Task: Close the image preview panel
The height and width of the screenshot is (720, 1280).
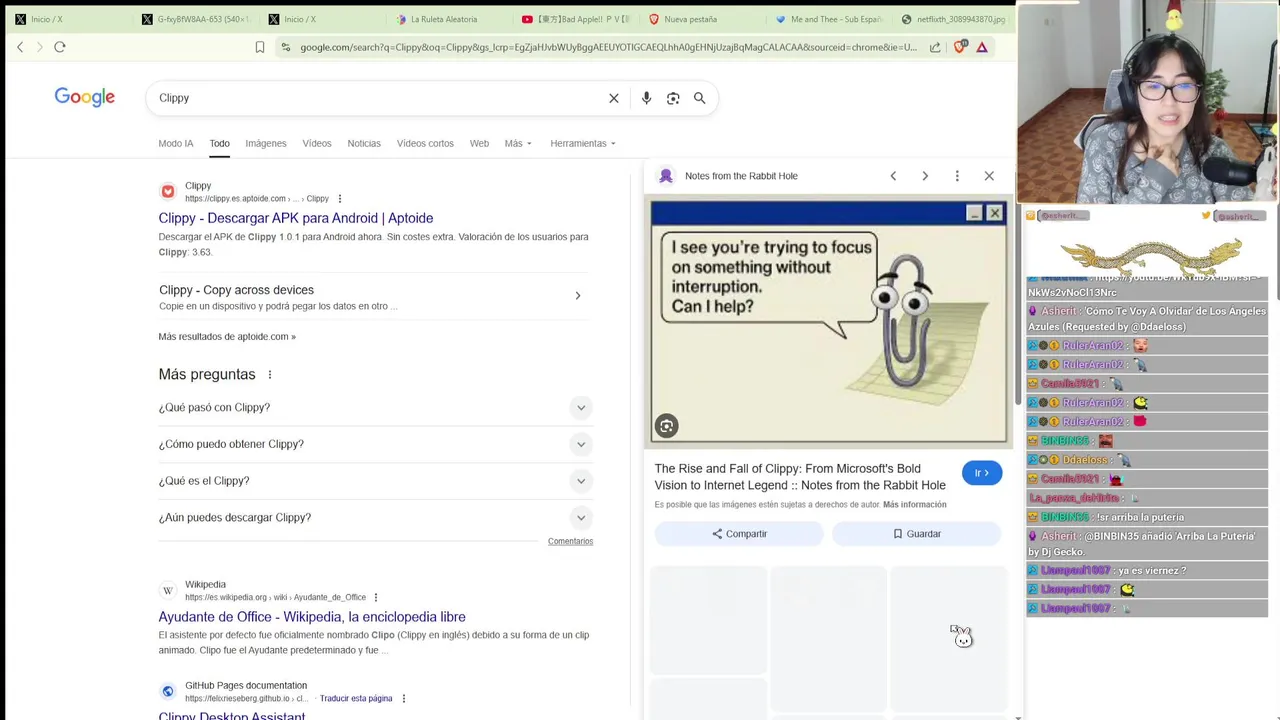Action: 989,176
